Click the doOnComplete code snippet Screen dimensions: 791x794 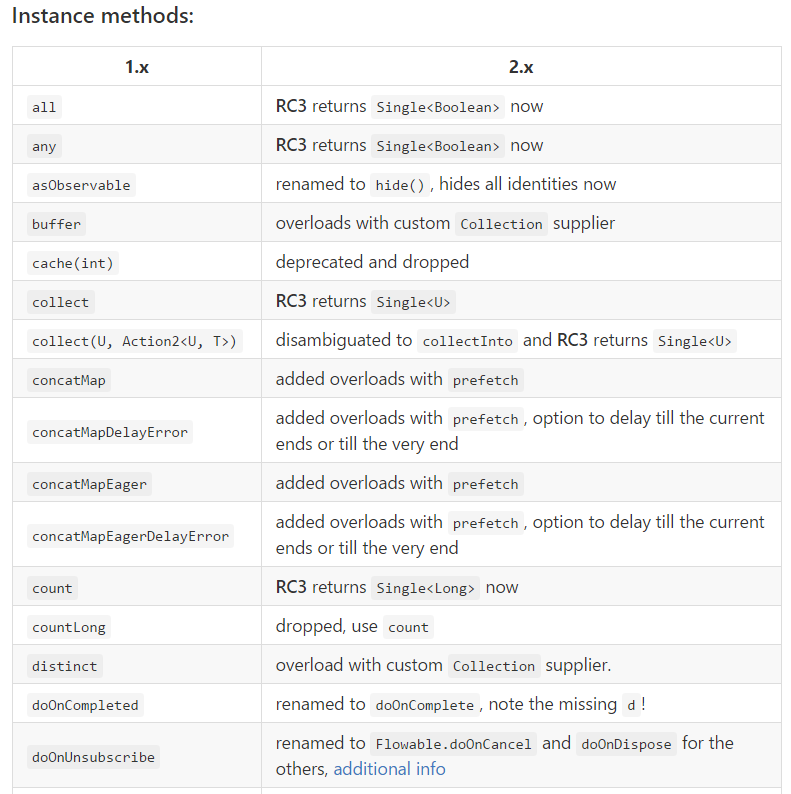(x=425, y=705)
